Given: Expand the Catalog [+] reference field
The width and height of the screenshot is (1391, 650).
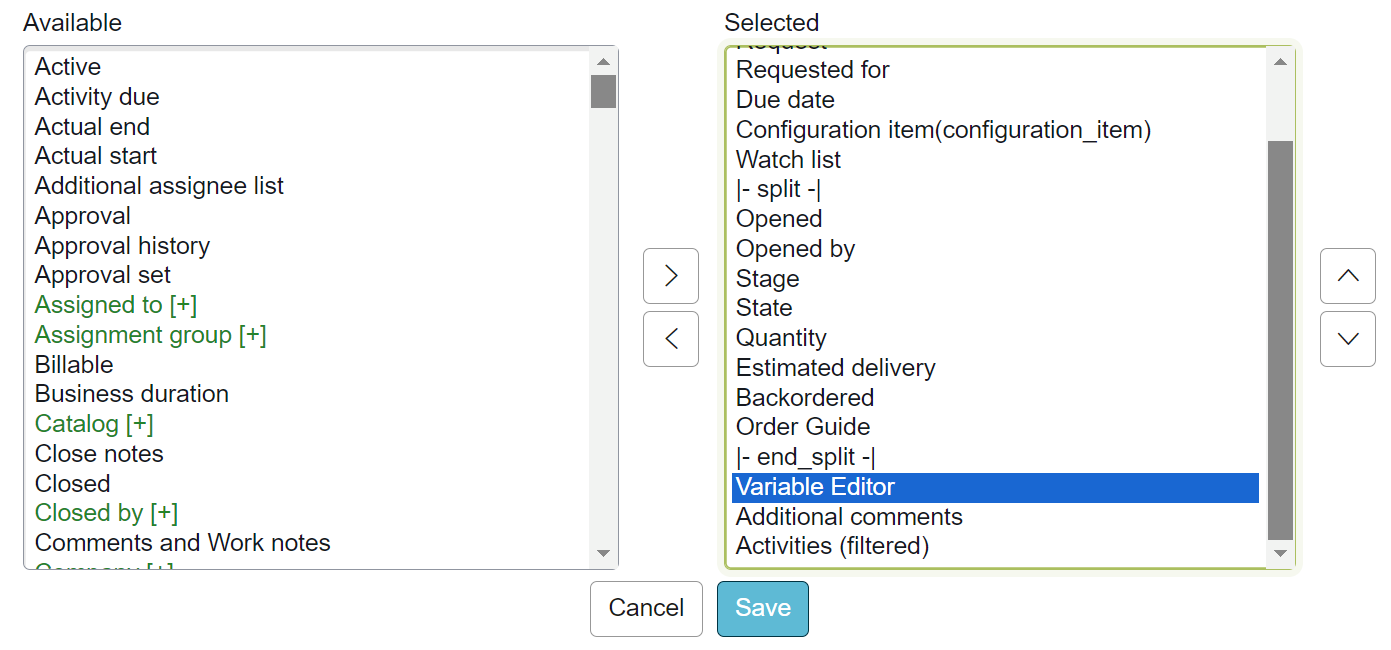Looking at the screenshot, I should click(94, 424).
